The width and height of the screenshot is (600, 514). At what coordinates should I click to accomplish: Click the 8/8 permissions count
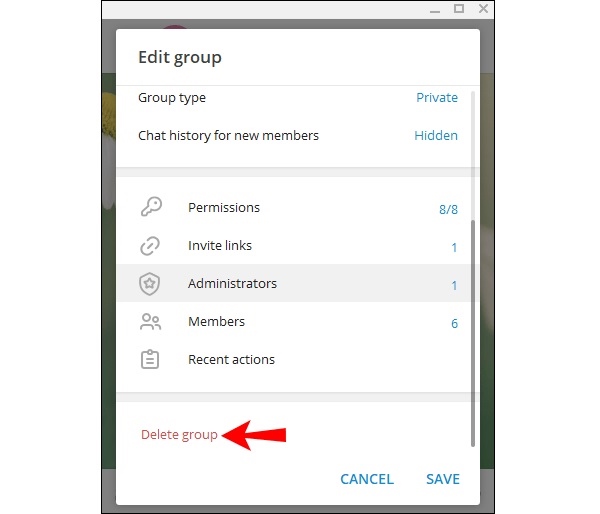(447, 210)
